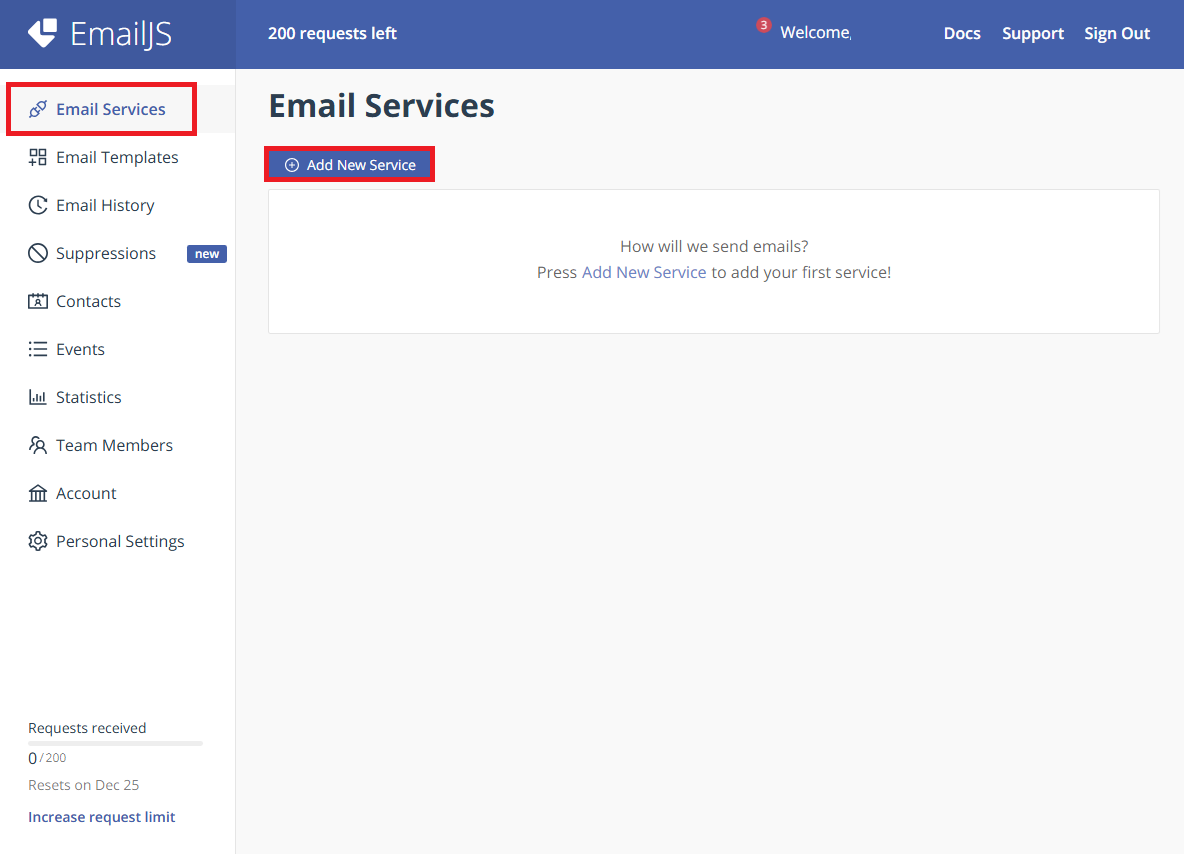The image size is (1184, 854).
Task: Navigate to Events page
Action: pyautogui.click(x=80, y=349)
